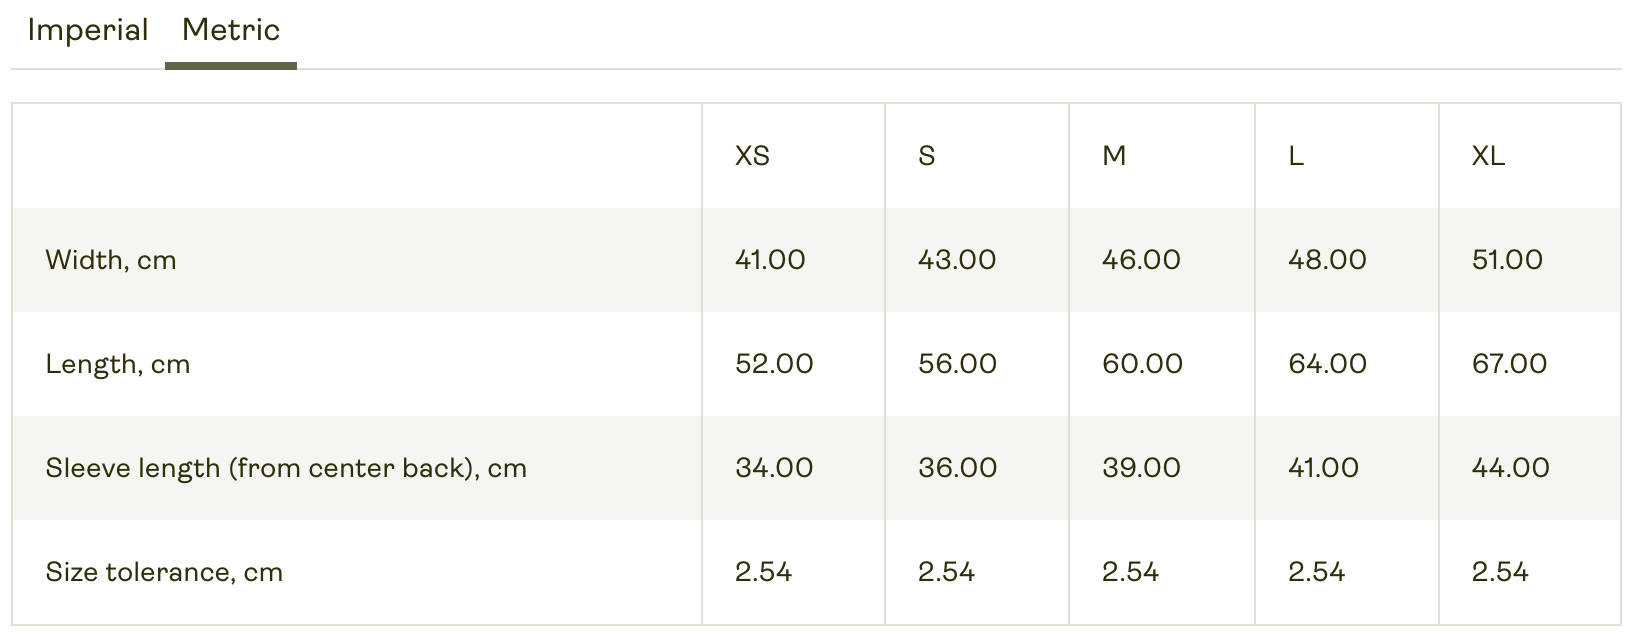Click the S sleeve length value 36.00
The height and width of the screenshot is (632, 1626).
pyautogui.click(x=957, y=468)
